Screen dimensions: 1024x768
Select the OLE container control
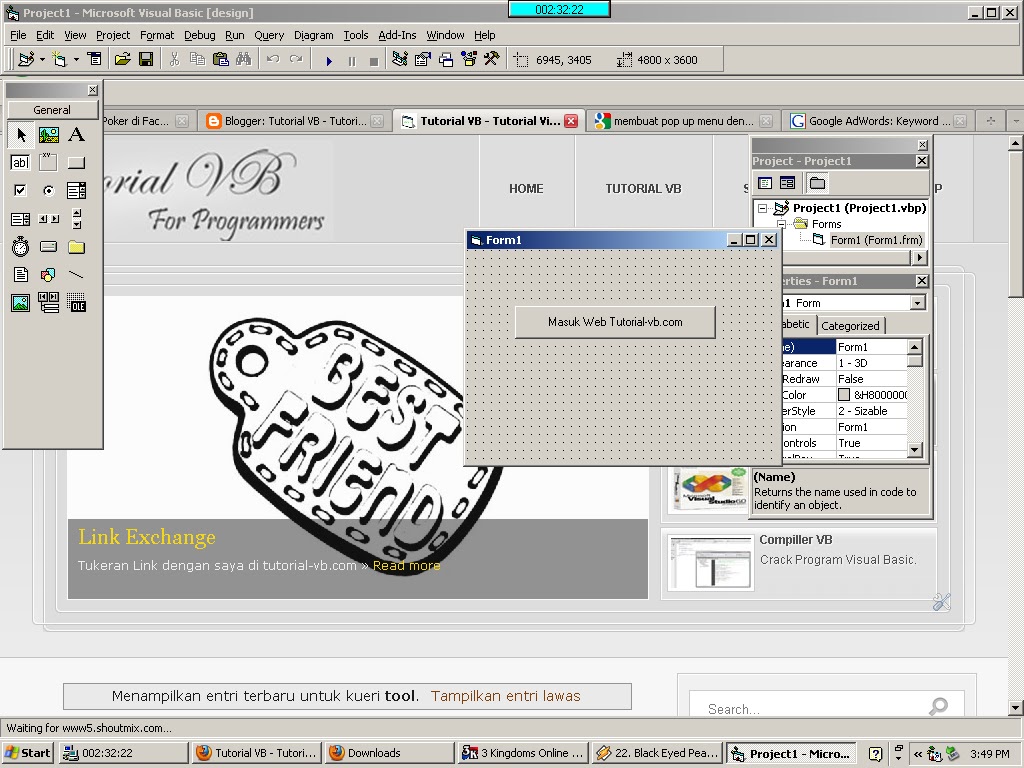76,303
